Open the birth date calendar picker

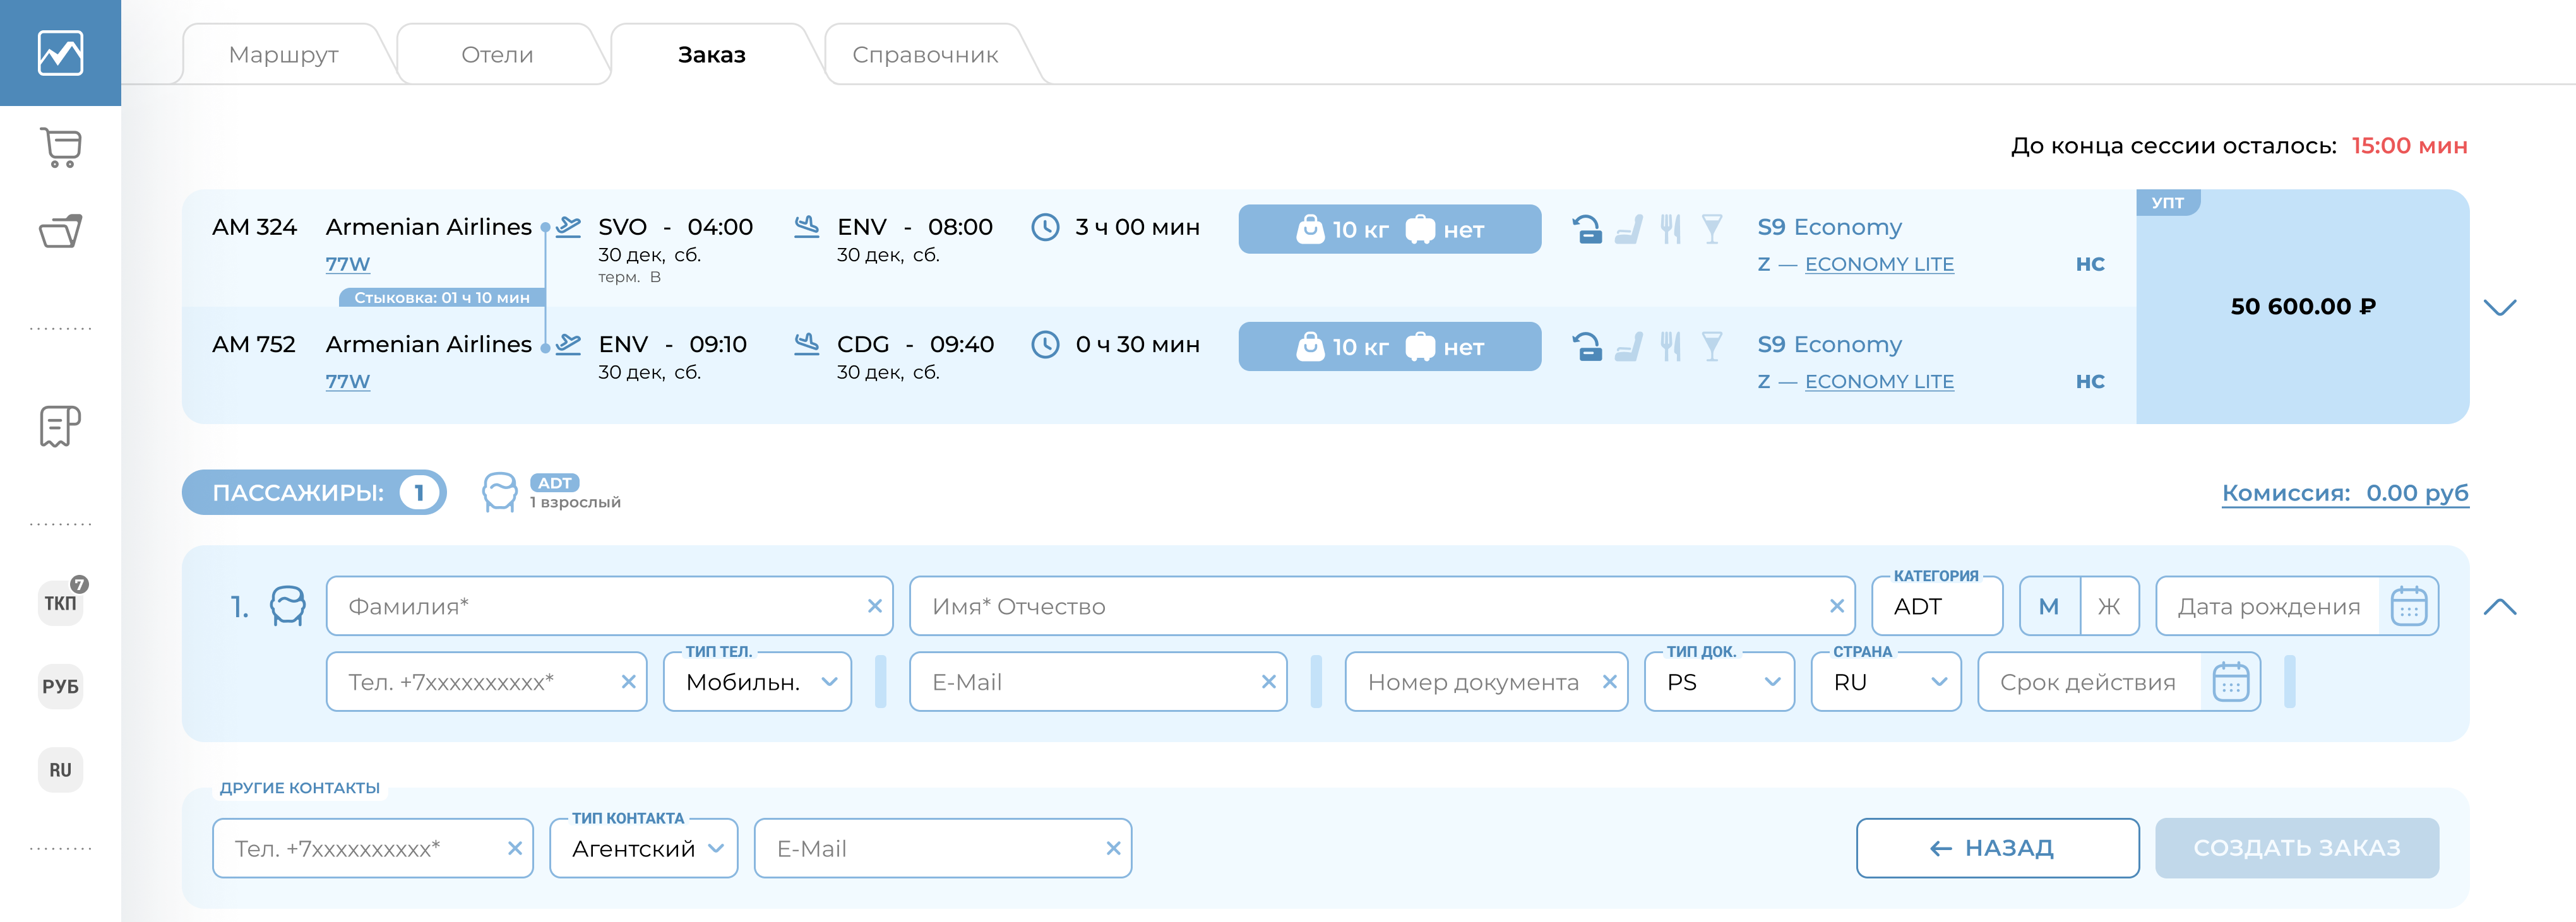click(2408, 606)
